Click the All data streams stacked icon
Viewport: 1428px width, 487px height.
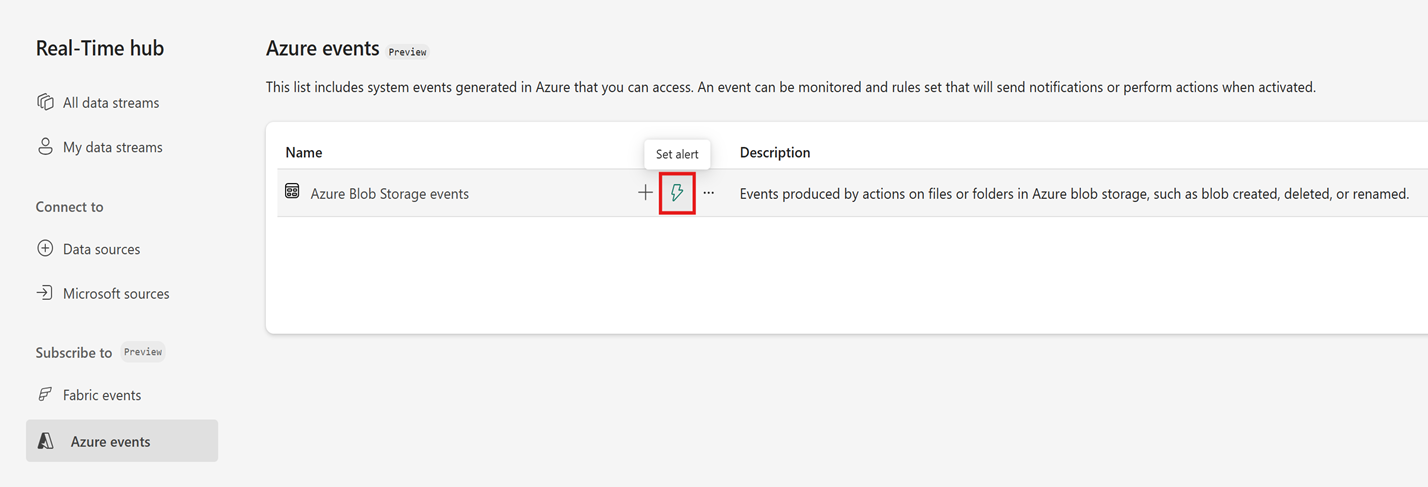(x=45, y=102)
